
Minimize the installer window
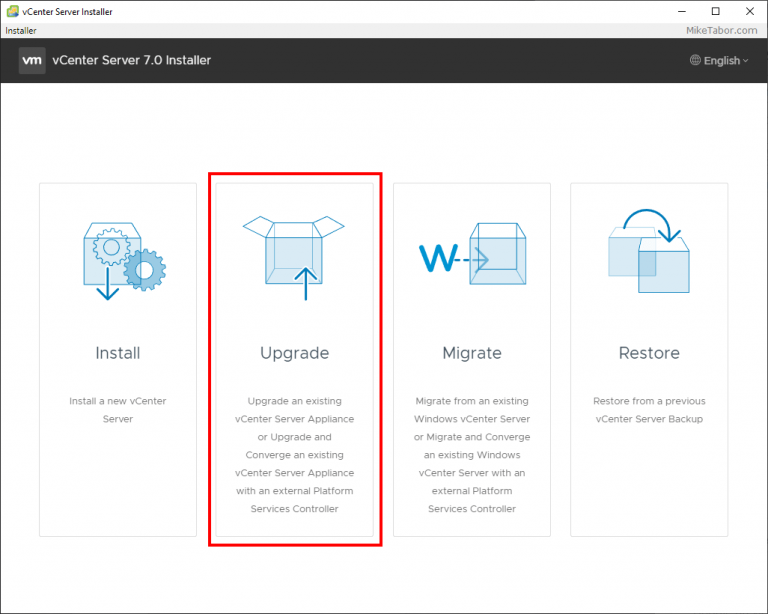682,11
